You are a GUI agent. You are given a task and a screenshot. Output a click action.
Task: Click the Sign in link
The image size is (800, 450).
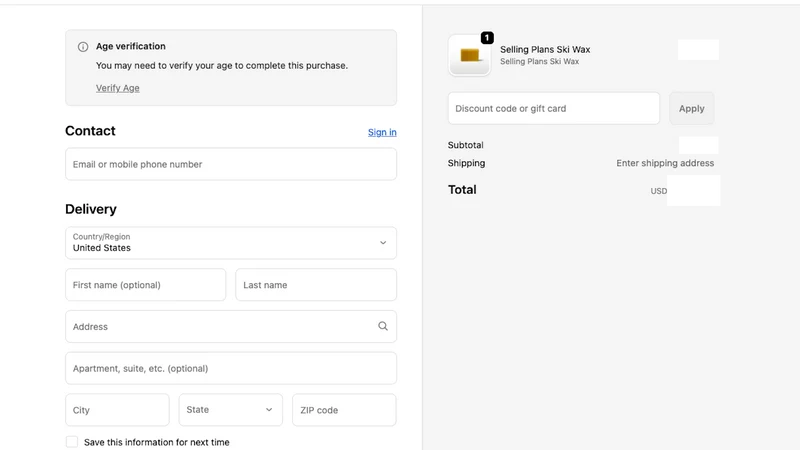pos(382,132)
